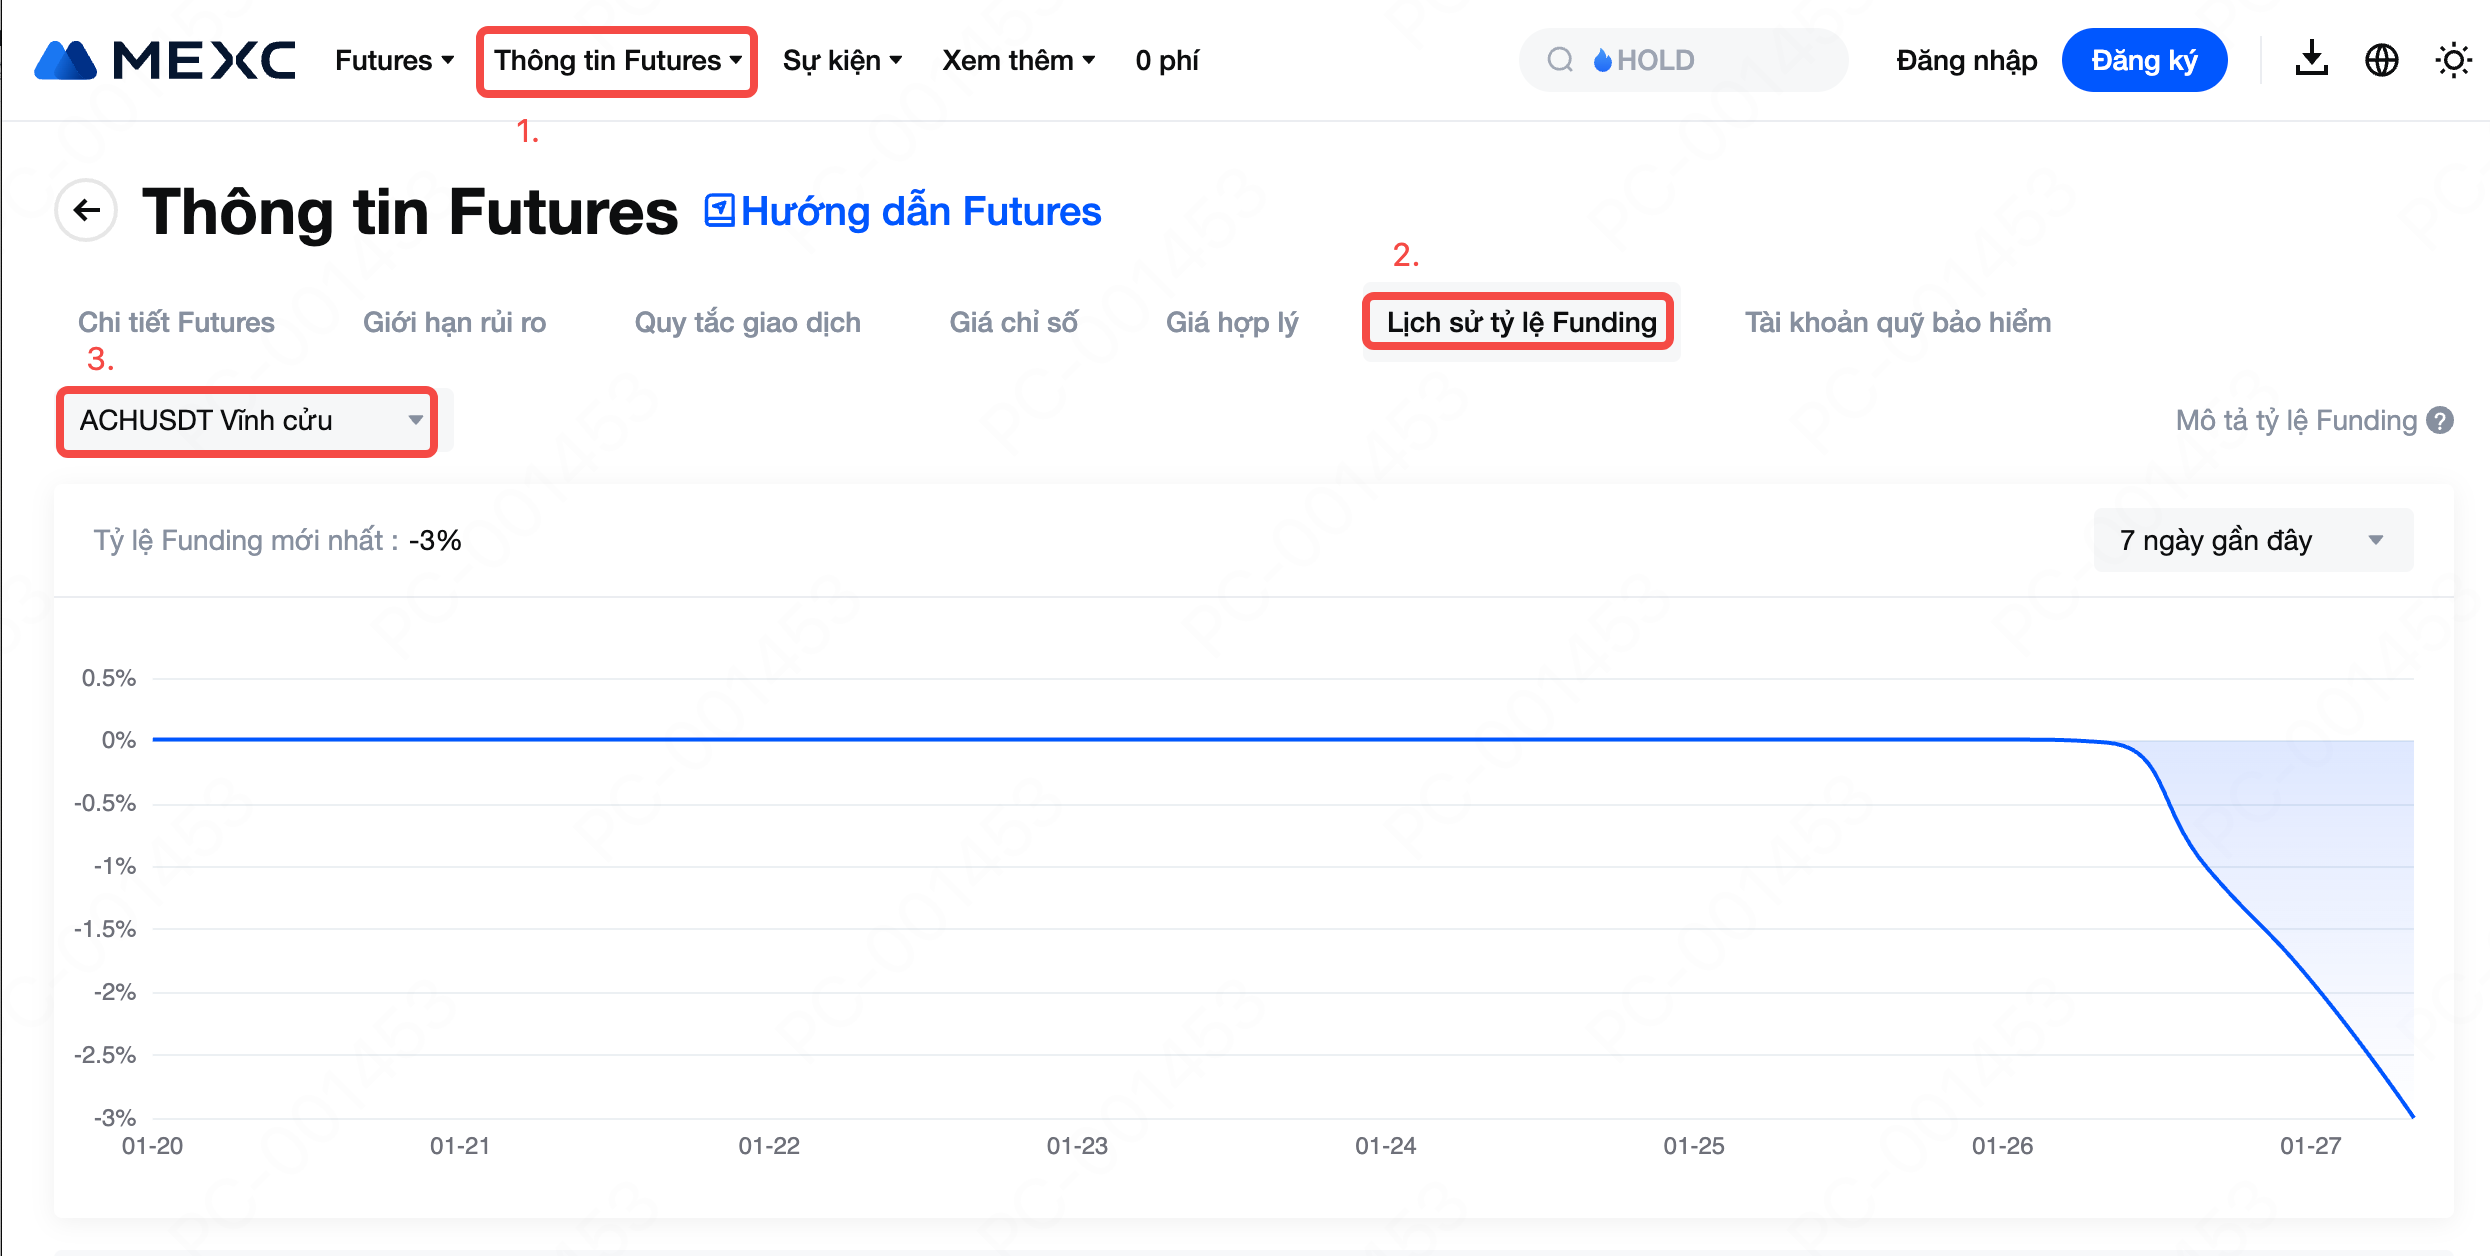Image resolution: width=2490 pixels, height=1256 pixels.
Task: Select the Giới hạn rủi ro tab
Action: point(454,322)
